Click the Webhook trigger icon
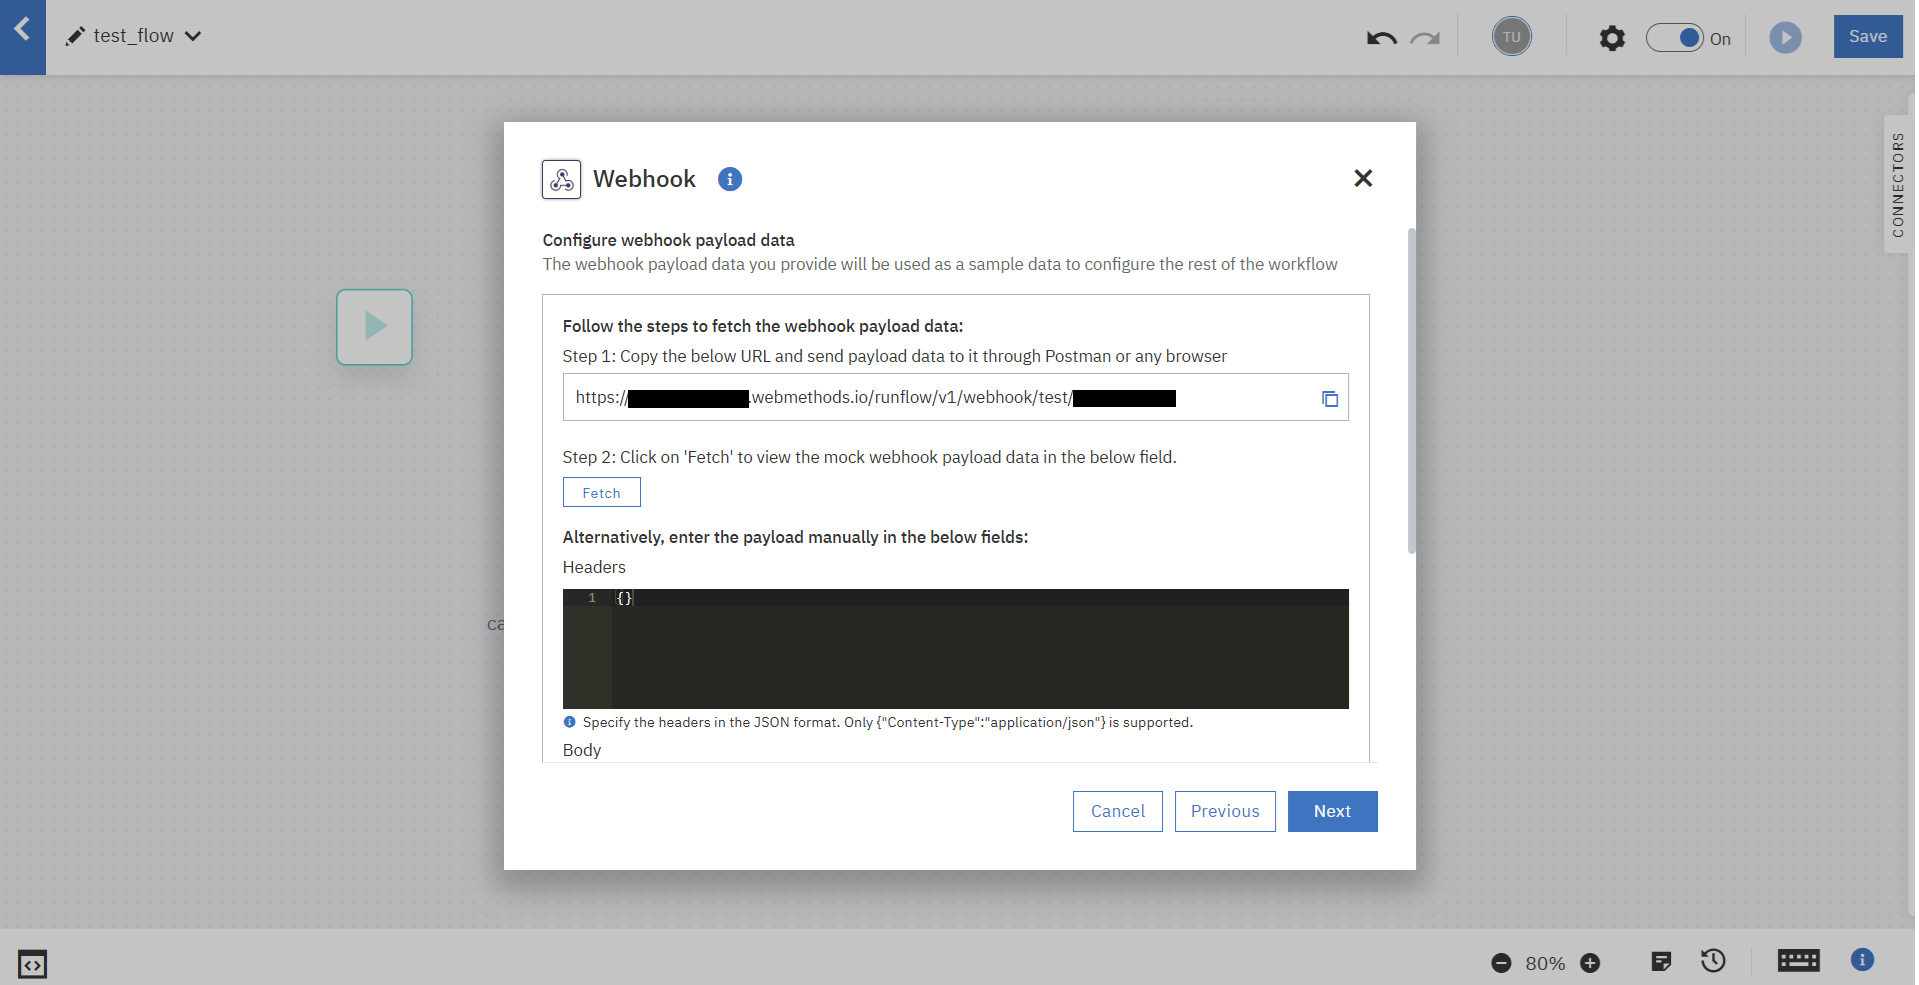1919x985 pixels. 561,179
